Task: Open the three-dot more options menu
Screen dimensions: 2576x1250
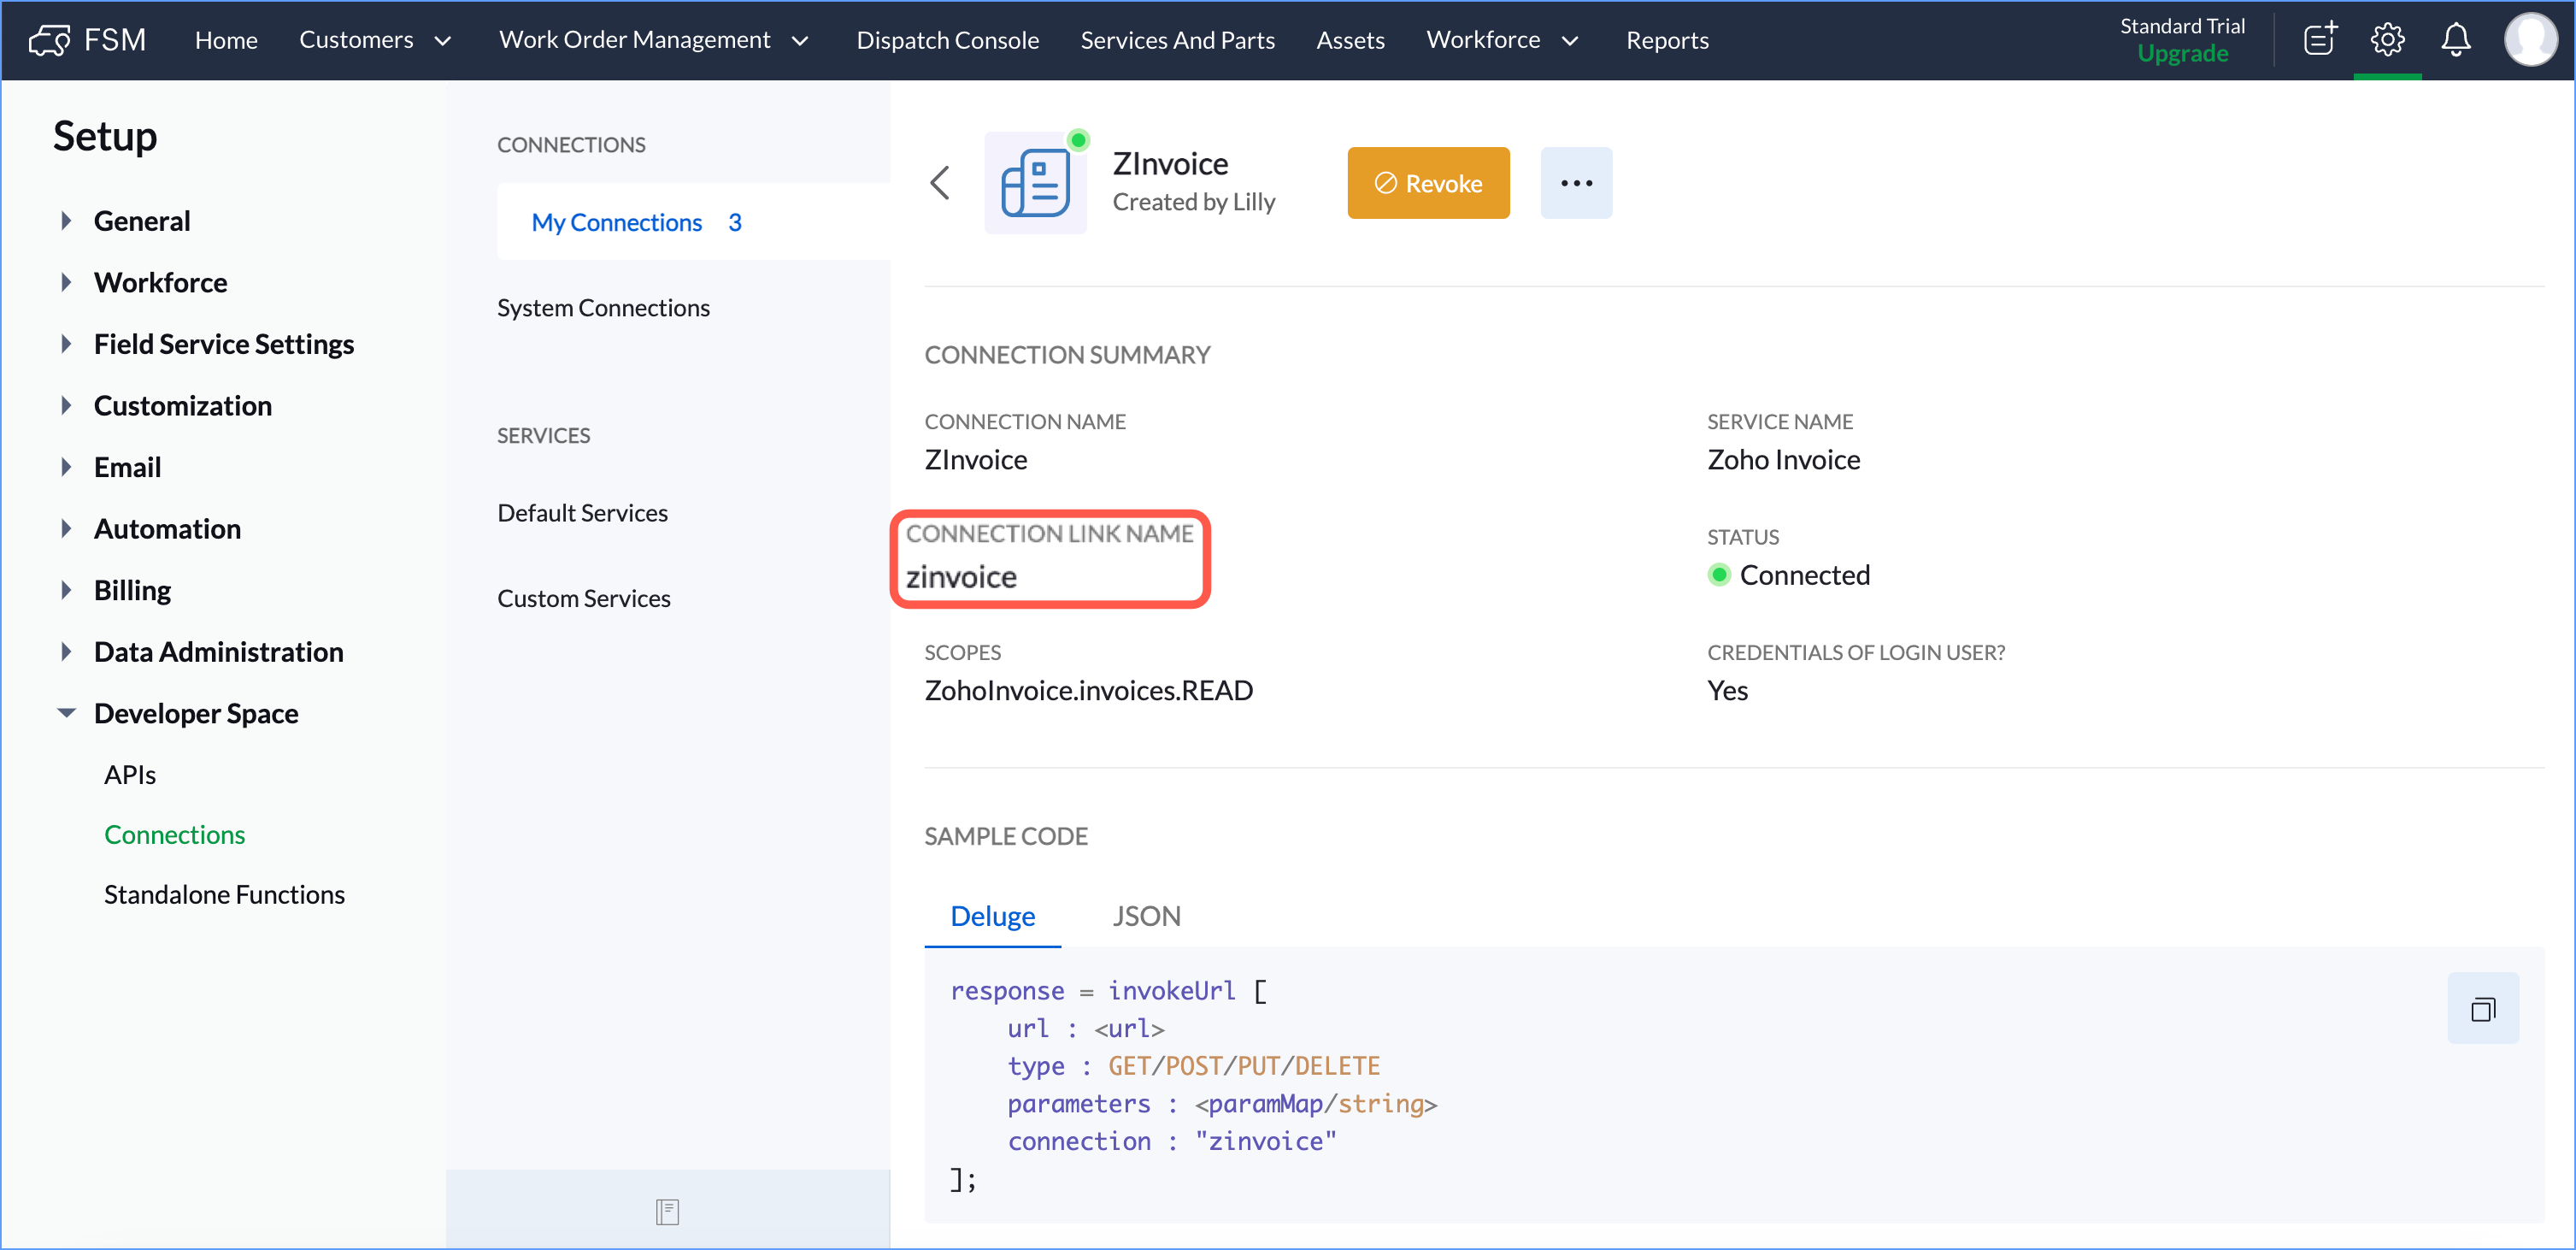Action: point(1575,183)
